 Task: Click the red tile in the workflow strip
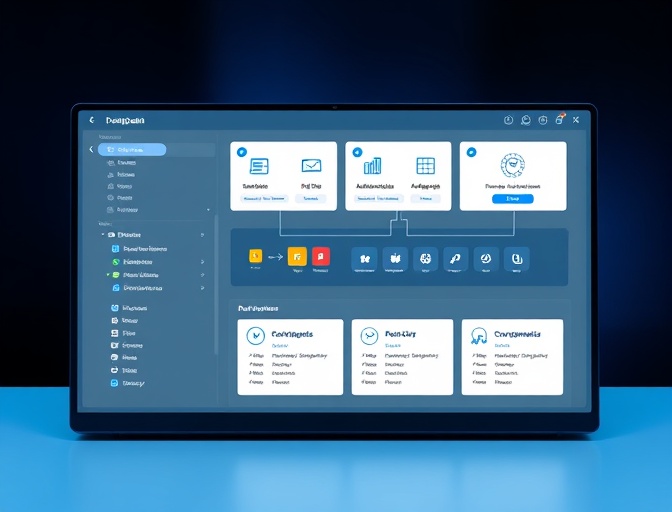(321, 257)
